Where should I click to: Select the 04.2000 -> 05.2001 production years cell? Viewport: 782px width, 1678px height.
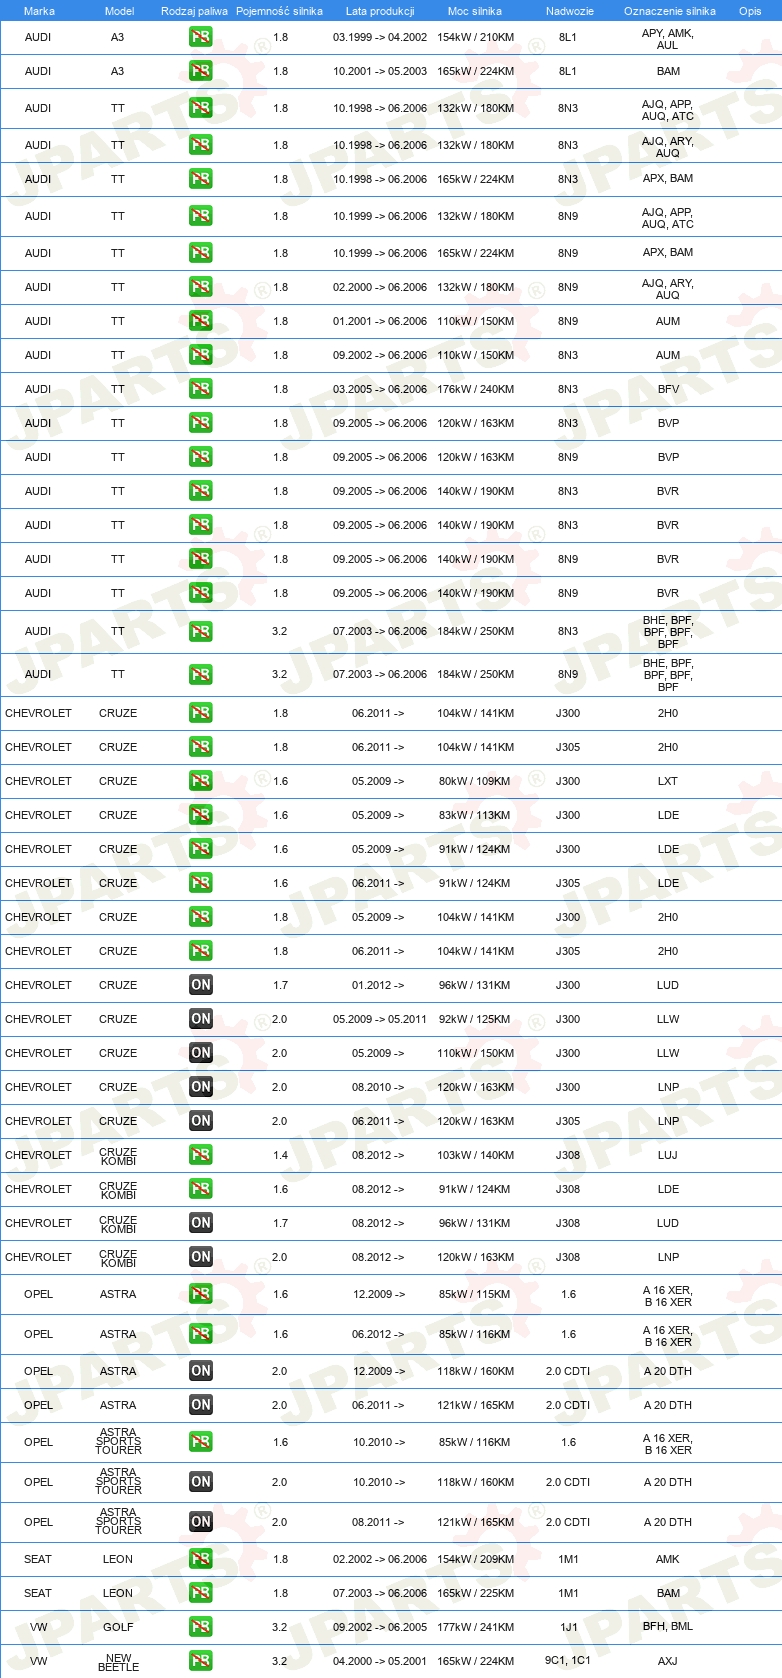click(380, 1661)
